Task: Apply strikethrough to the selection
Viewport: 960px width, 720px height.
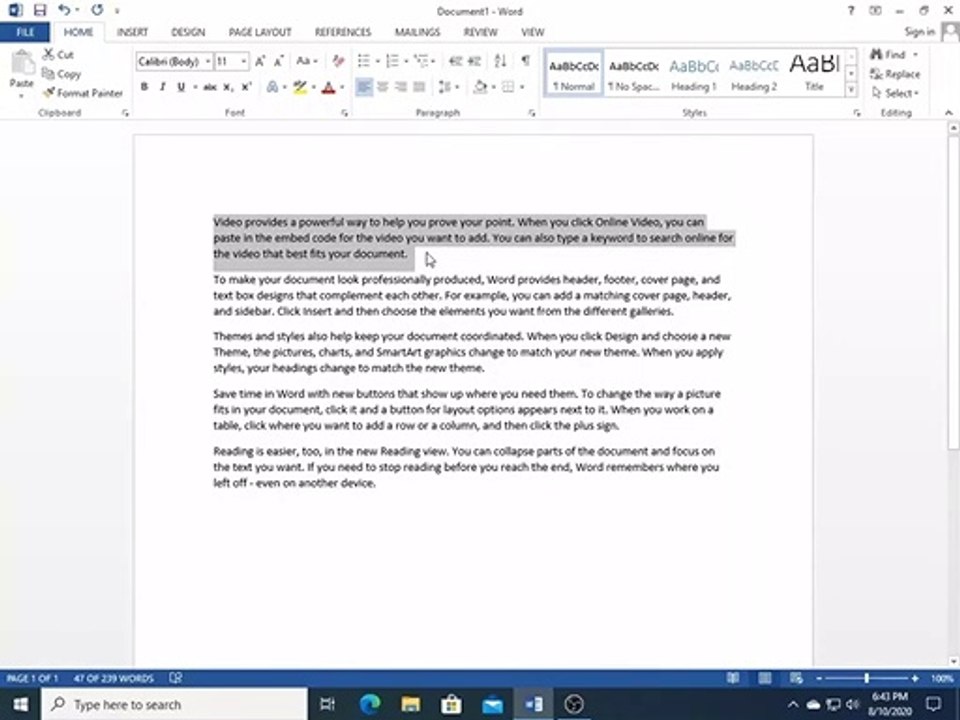Action: (x=210, y=88)
